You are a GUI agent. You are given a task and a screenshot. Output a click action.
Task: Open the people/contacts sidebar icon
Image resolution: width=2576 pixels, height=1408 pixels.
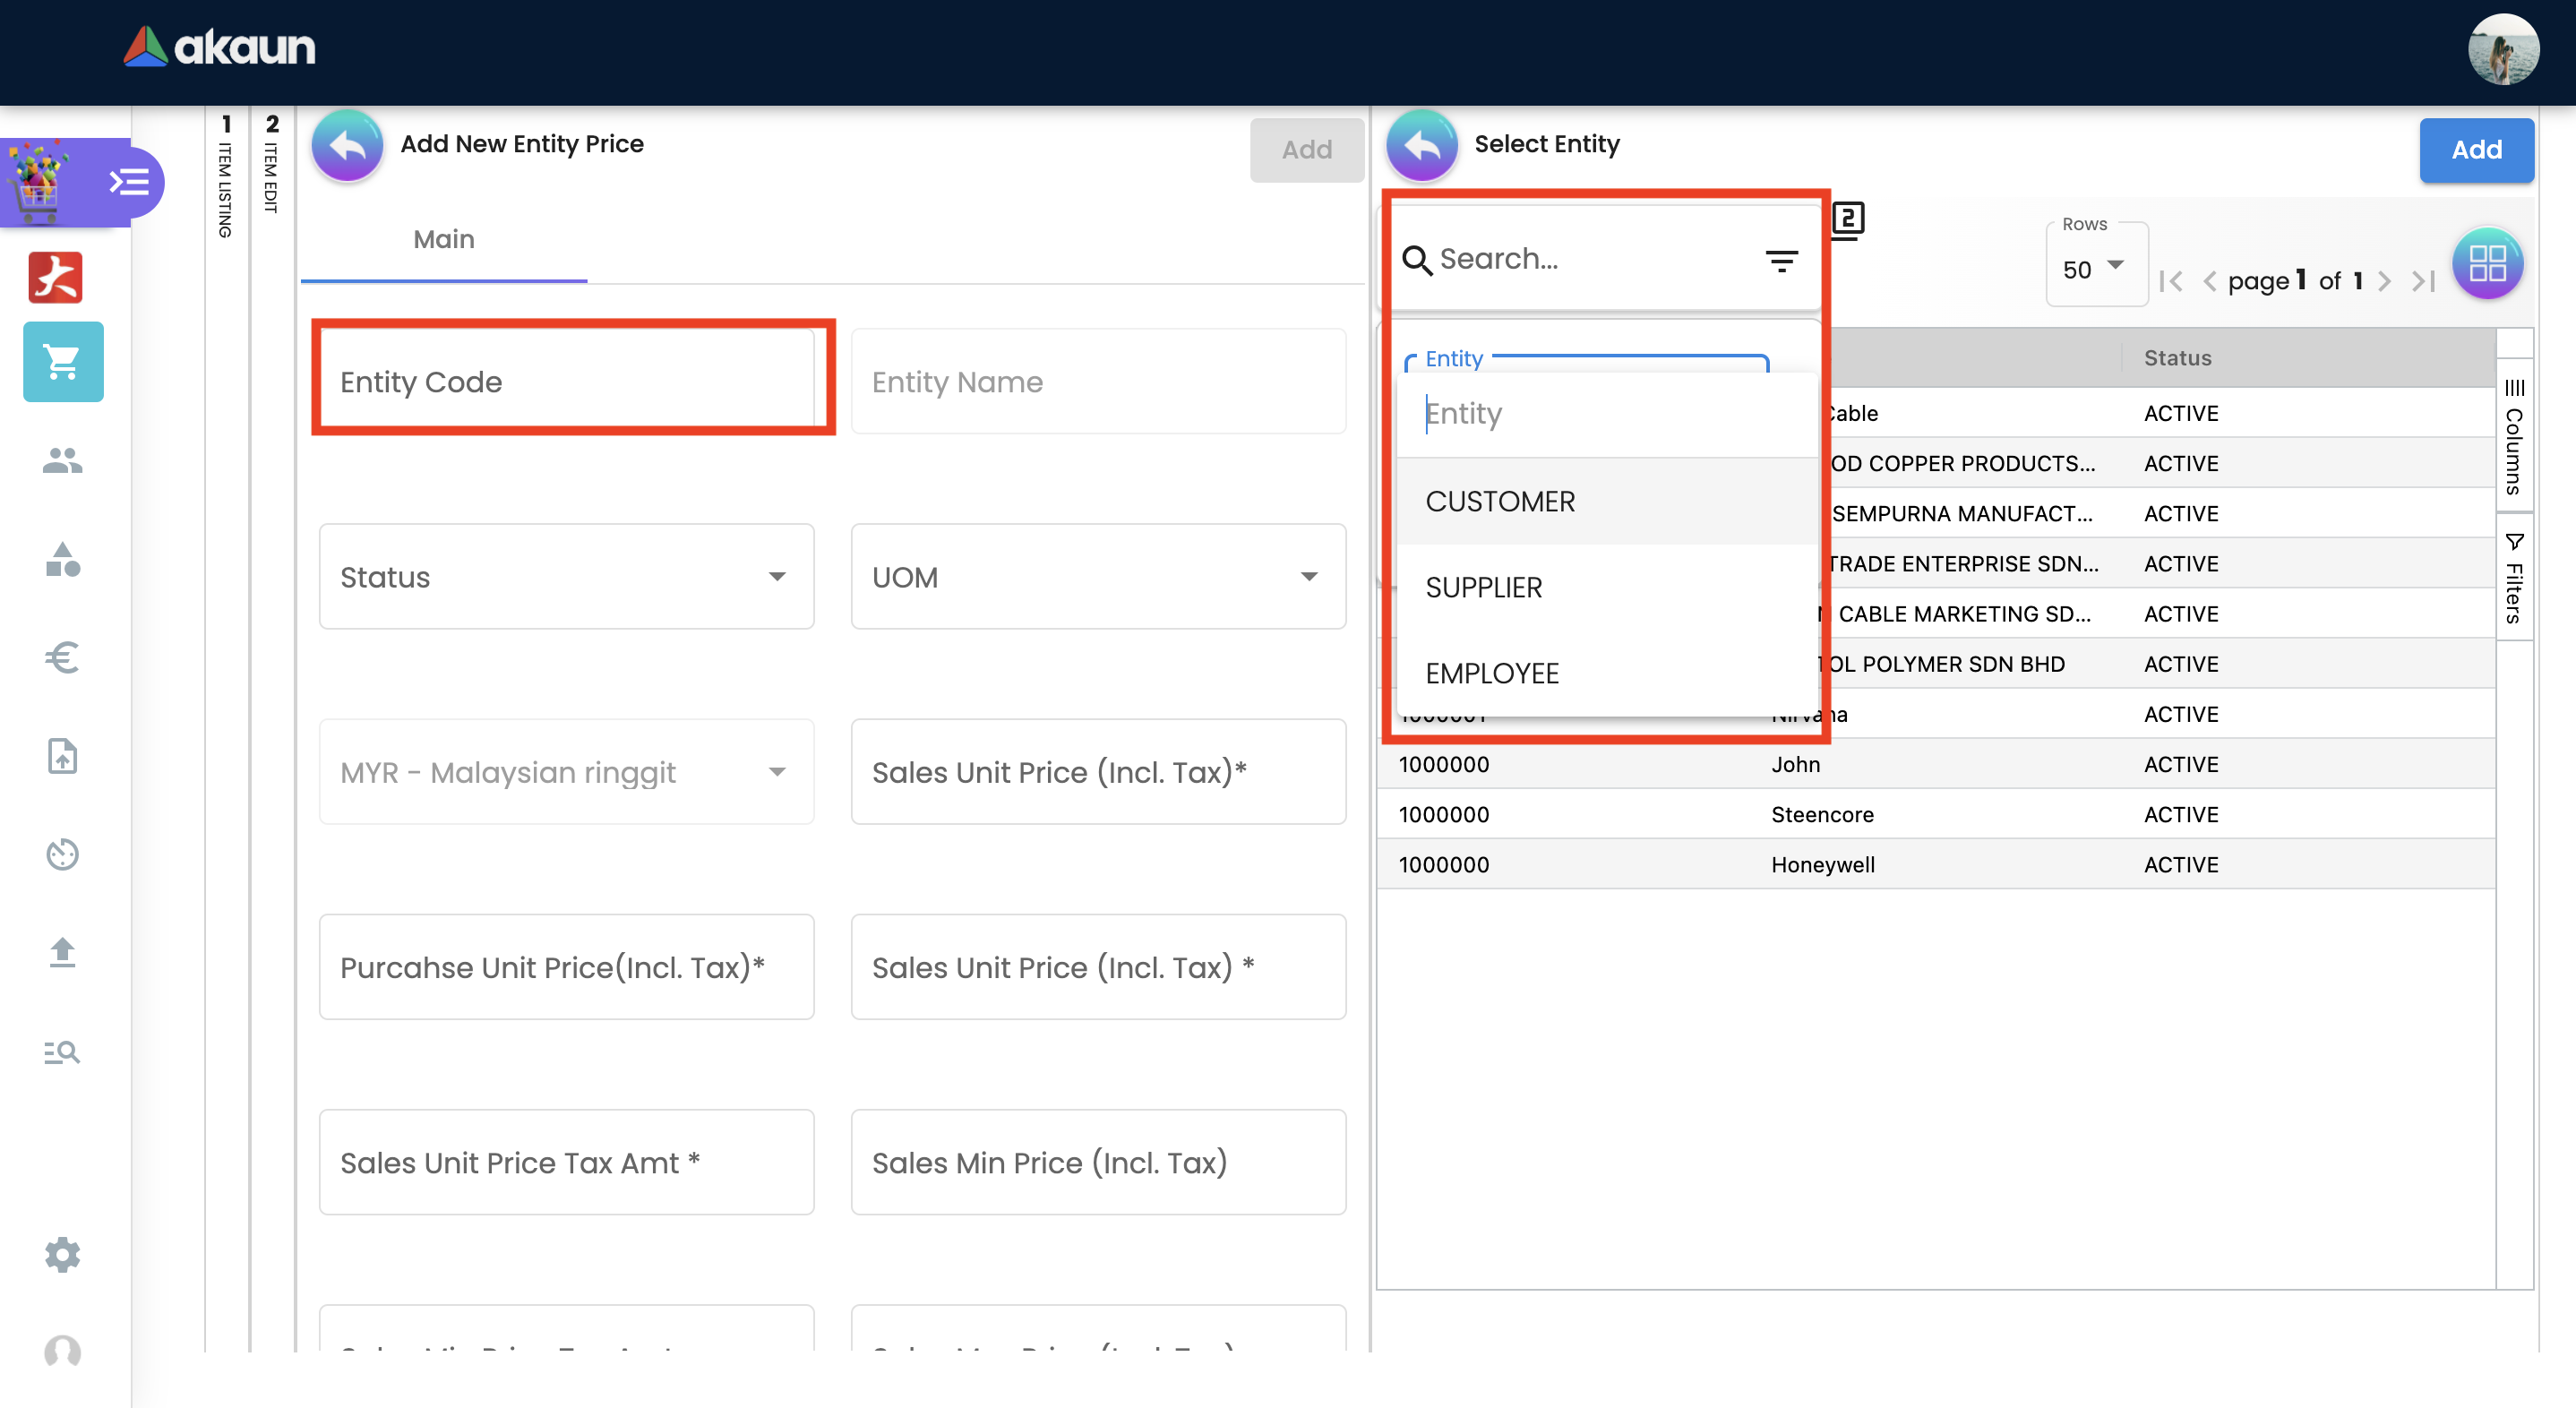pos(63,460)
